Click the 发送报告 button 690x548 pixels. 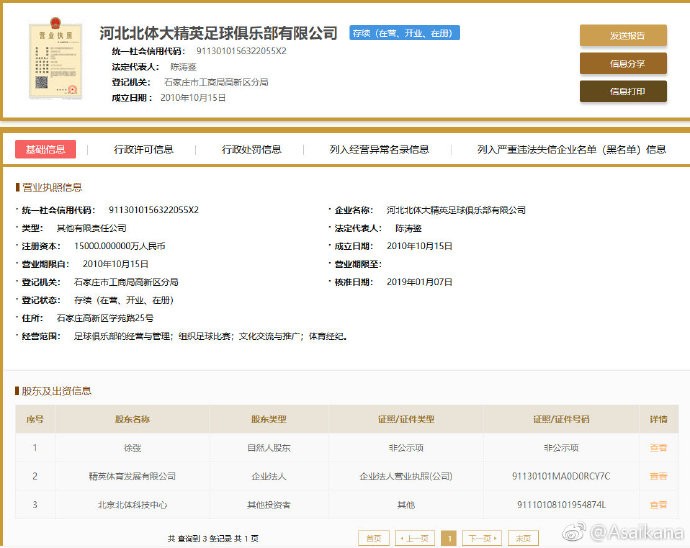click(x=623, y=36)
